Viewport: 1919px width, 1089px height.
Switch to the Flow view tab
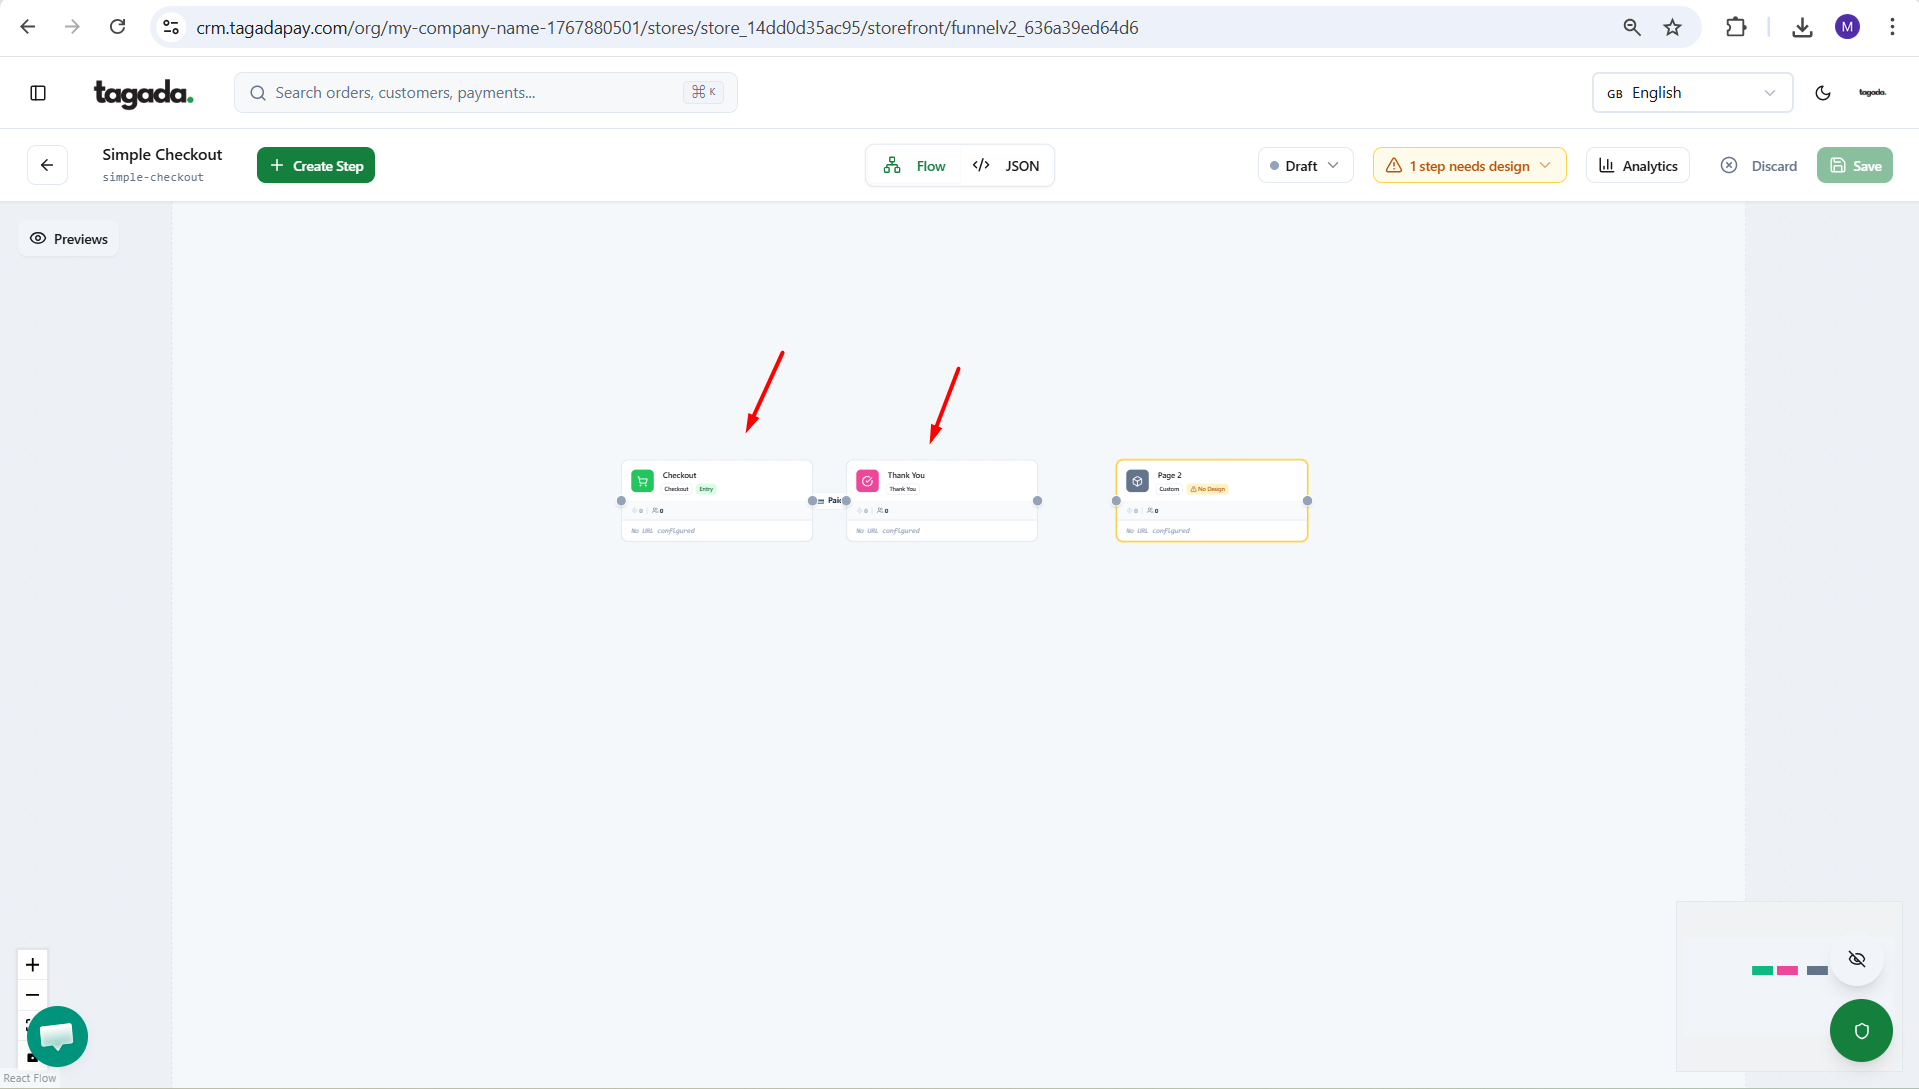click(x=915, y=166)
